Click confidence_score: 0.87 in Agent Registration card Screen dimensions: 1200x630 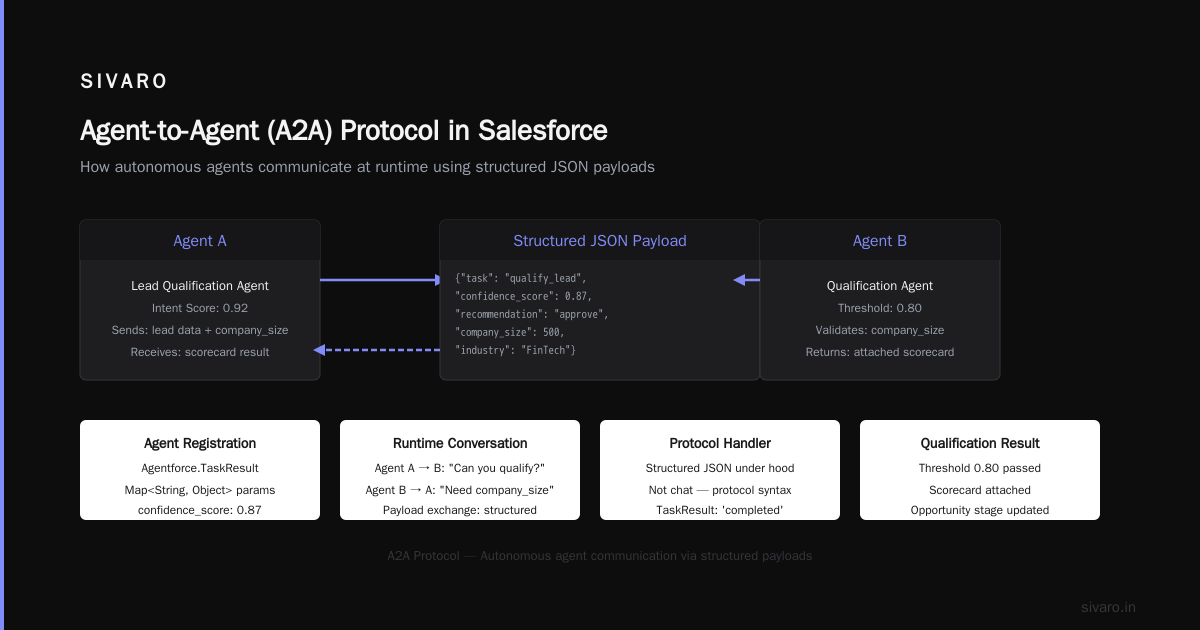click(200, 510)
